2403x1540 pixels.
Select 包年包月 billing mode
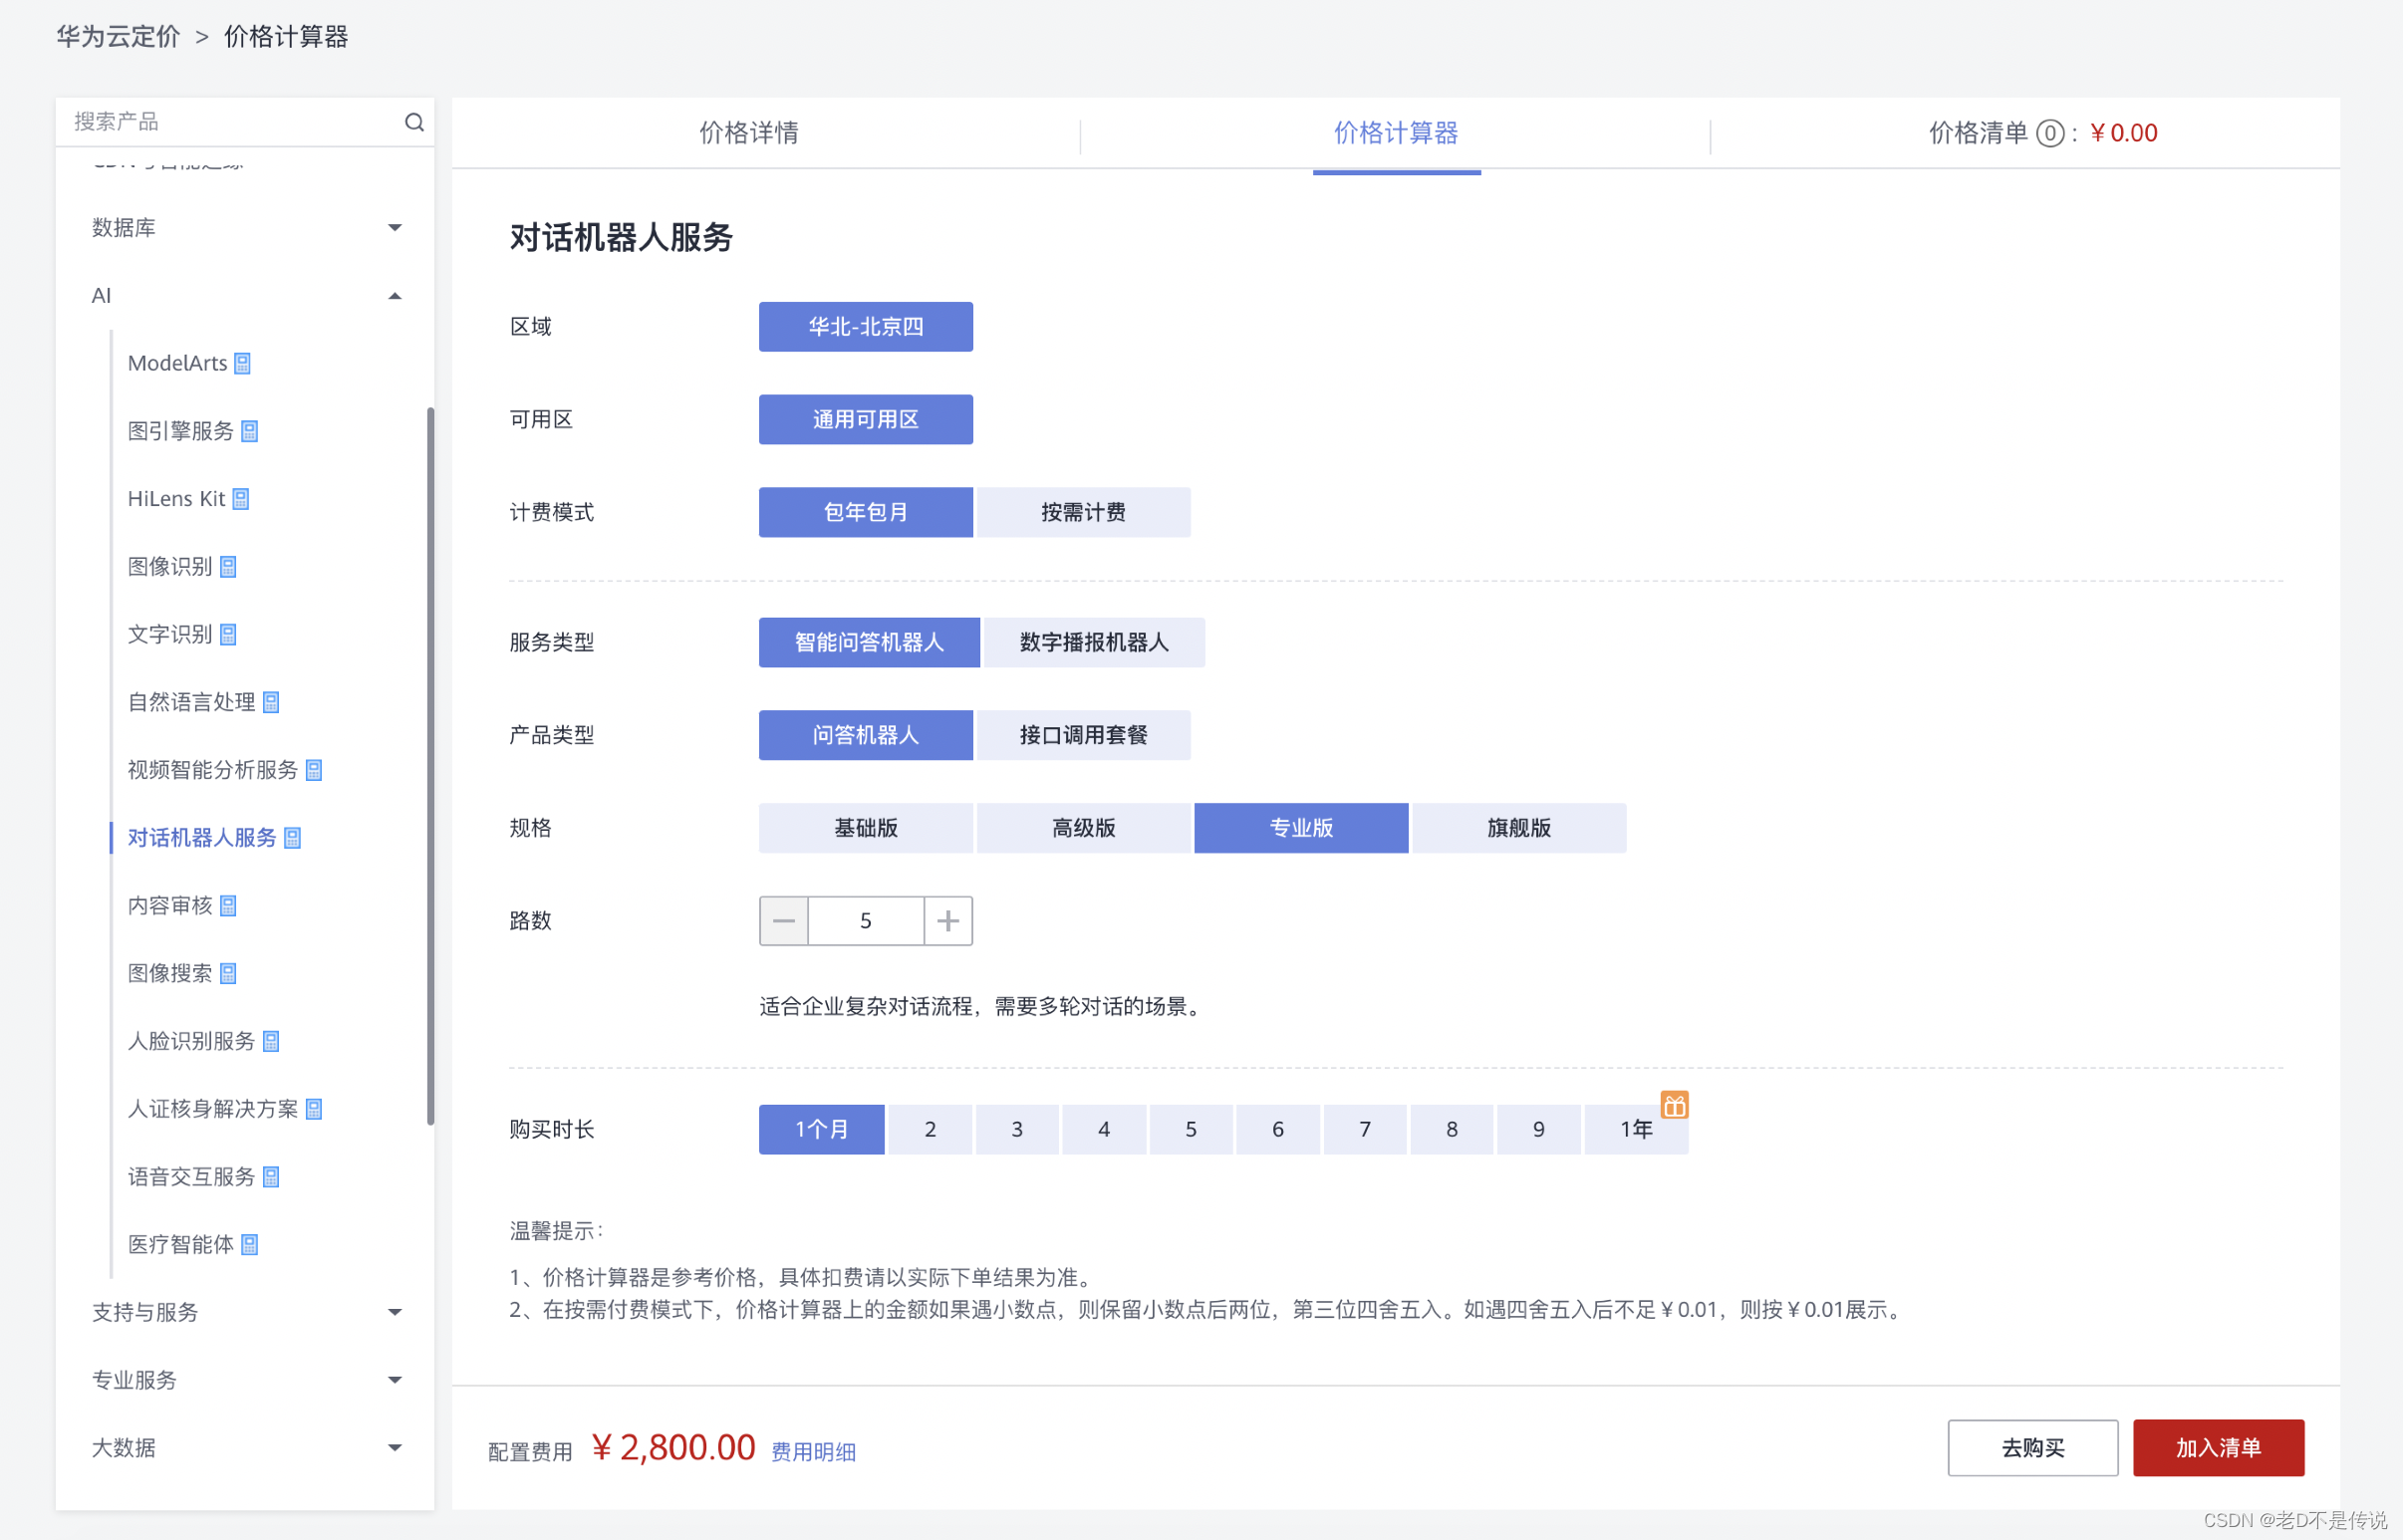[x=866, y=513]
